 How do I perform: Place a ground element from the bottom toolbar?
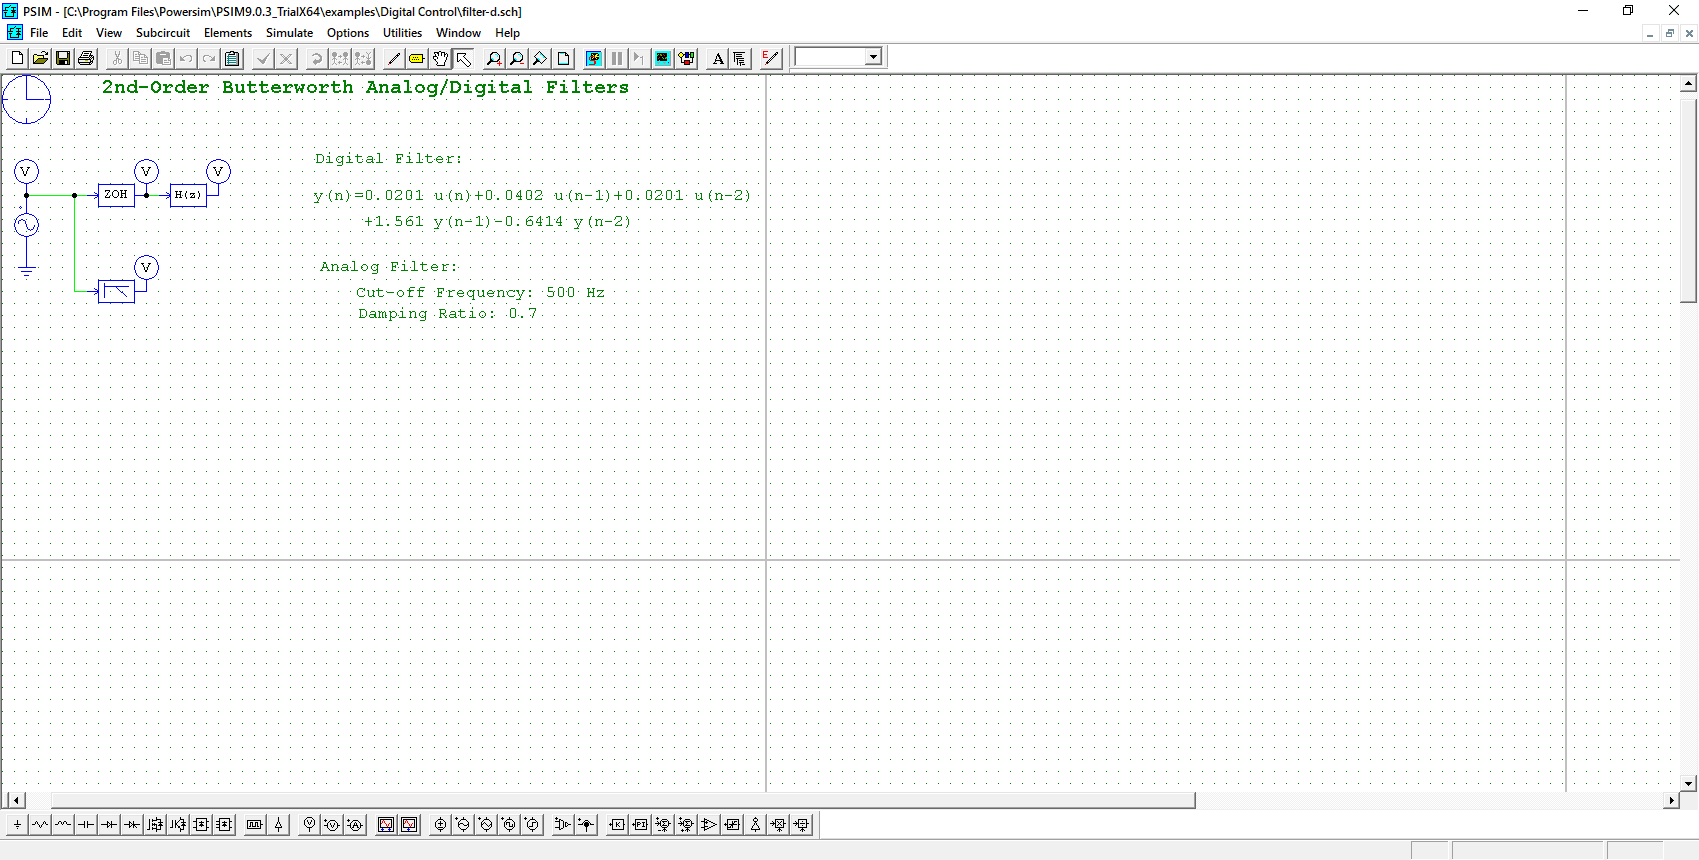click(17, 824)
